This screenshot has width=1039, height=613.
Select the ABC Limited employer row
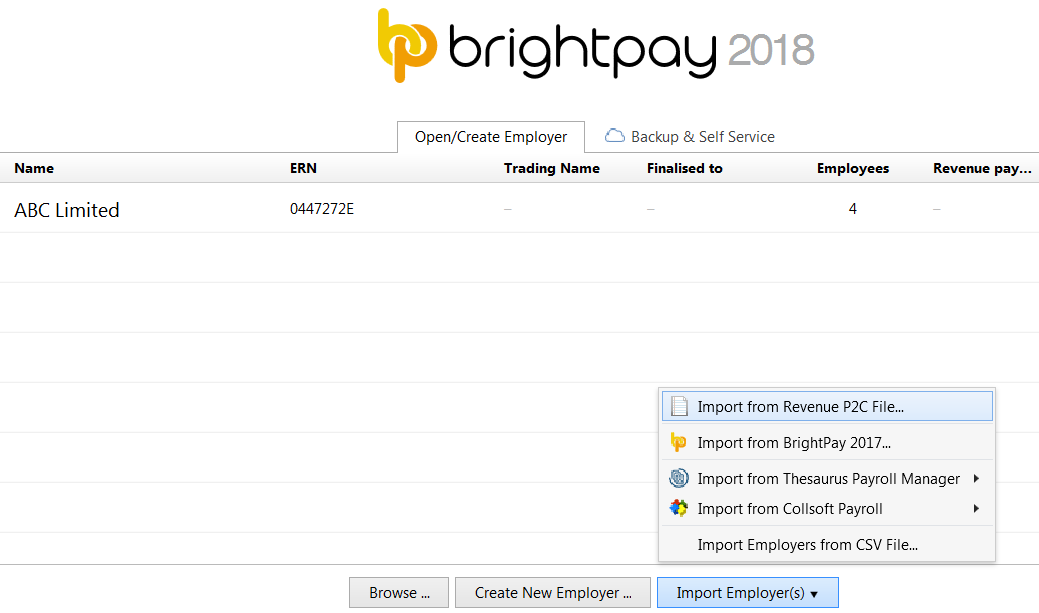click(520, 208)
